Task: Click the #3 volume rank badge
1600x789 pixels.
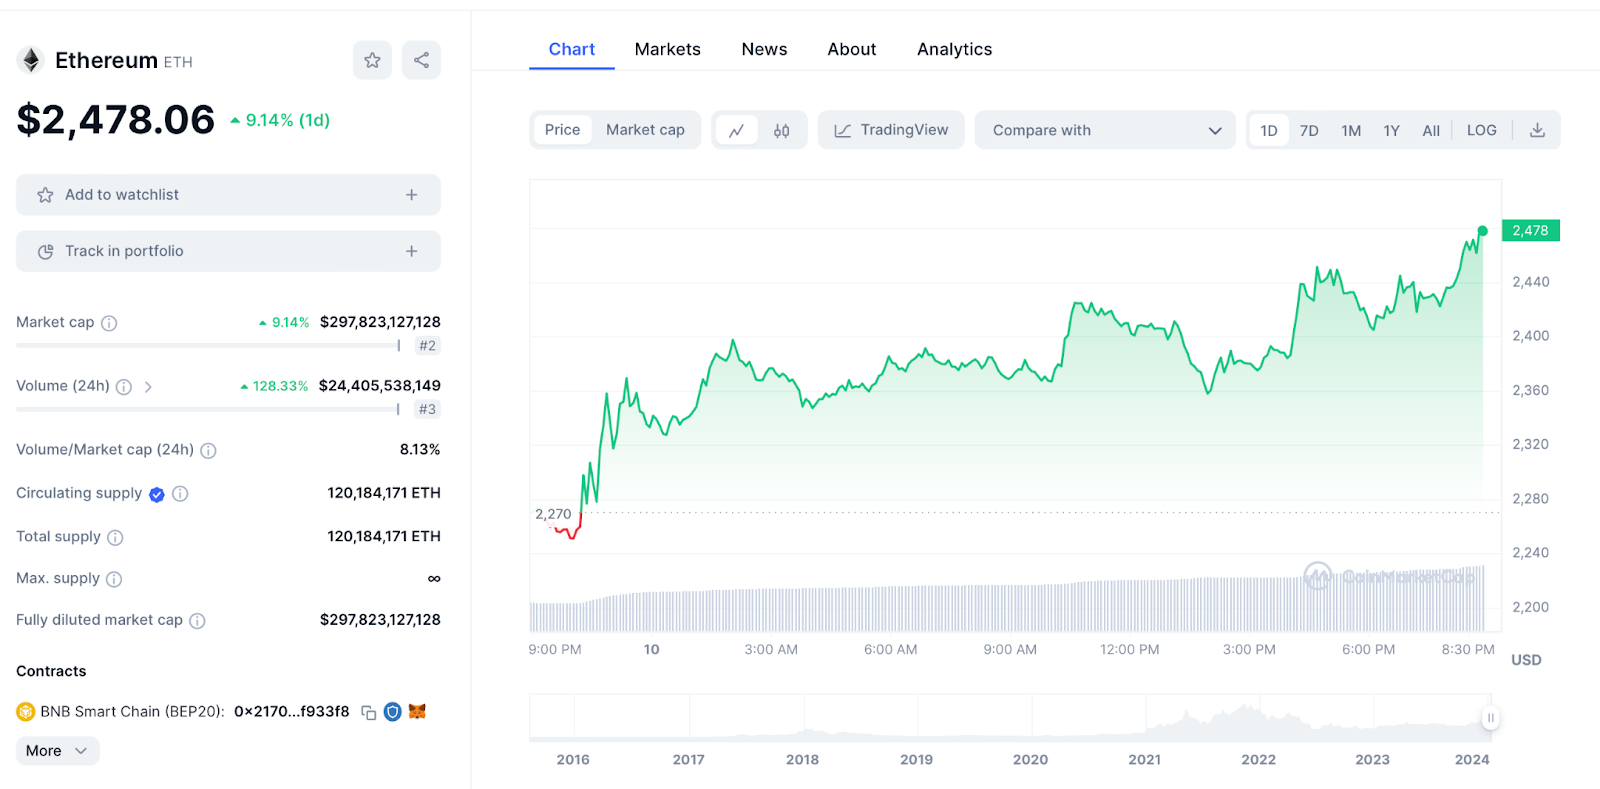Action: coord(427,409)
